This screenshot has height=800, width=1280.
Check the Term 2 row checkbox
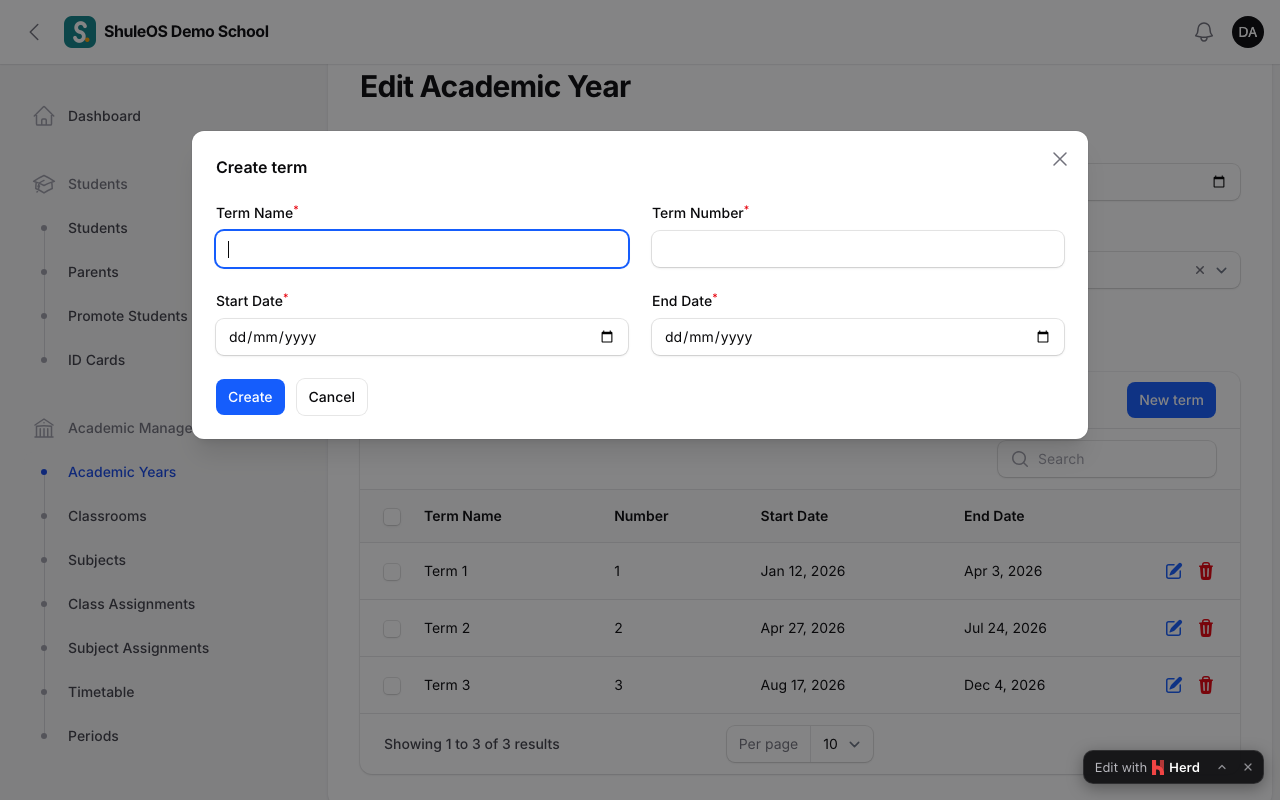(392, 628)
